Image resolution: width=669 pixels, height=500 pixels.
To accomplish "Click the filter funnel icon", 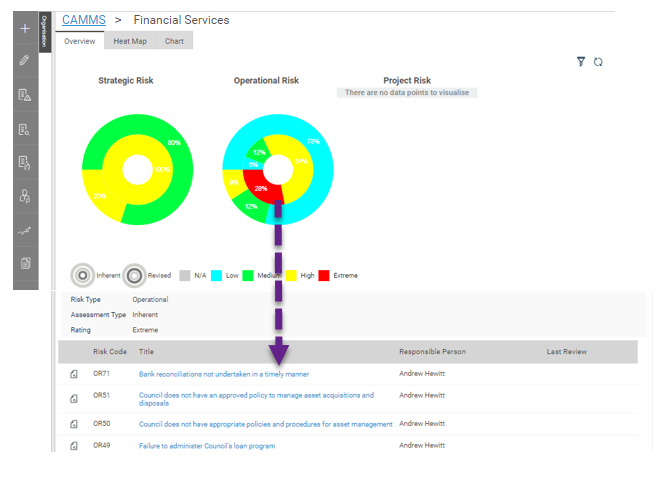I will click(x=581, y=62).
